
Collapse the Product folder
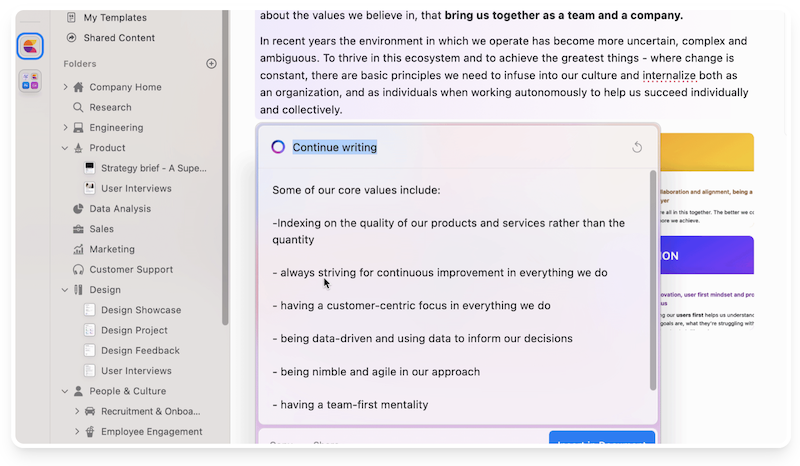tap(66, 148)
